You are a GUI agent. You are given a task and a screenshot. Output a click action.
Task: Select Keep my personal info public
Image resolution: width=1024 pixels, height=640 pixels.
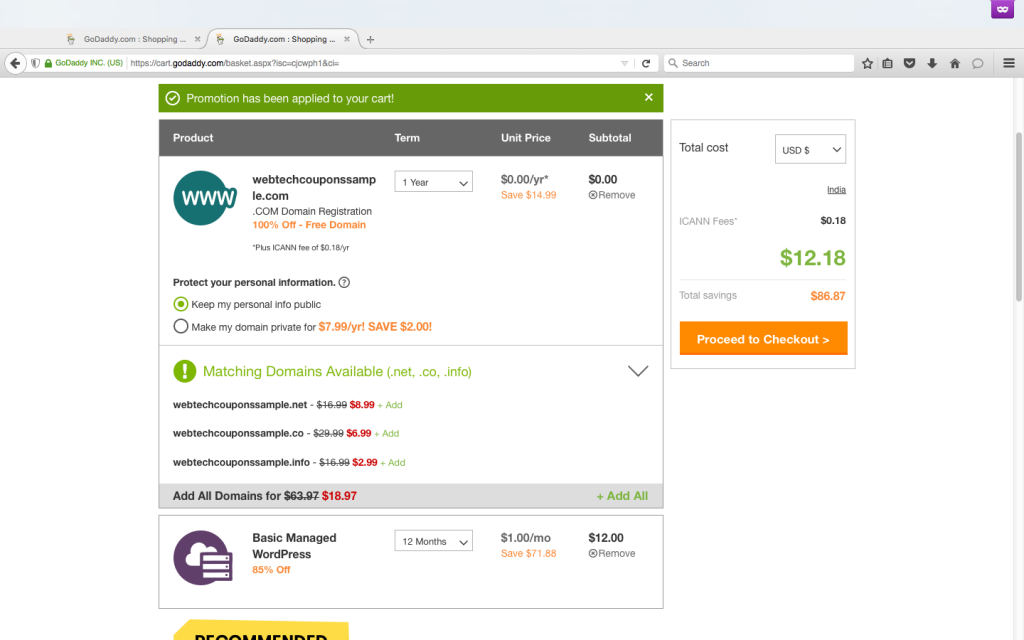click(181, 304)
